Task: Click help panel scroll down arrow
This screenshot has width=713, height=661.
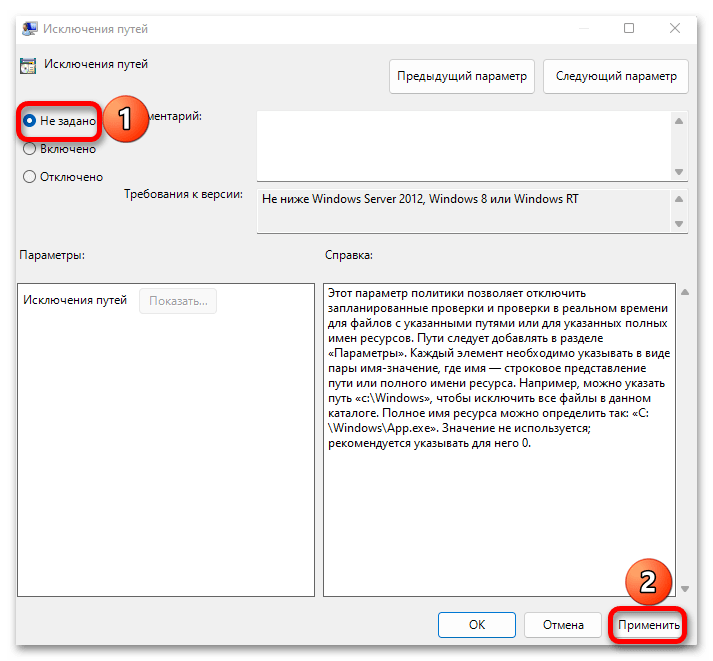Action: click(685, 589)
